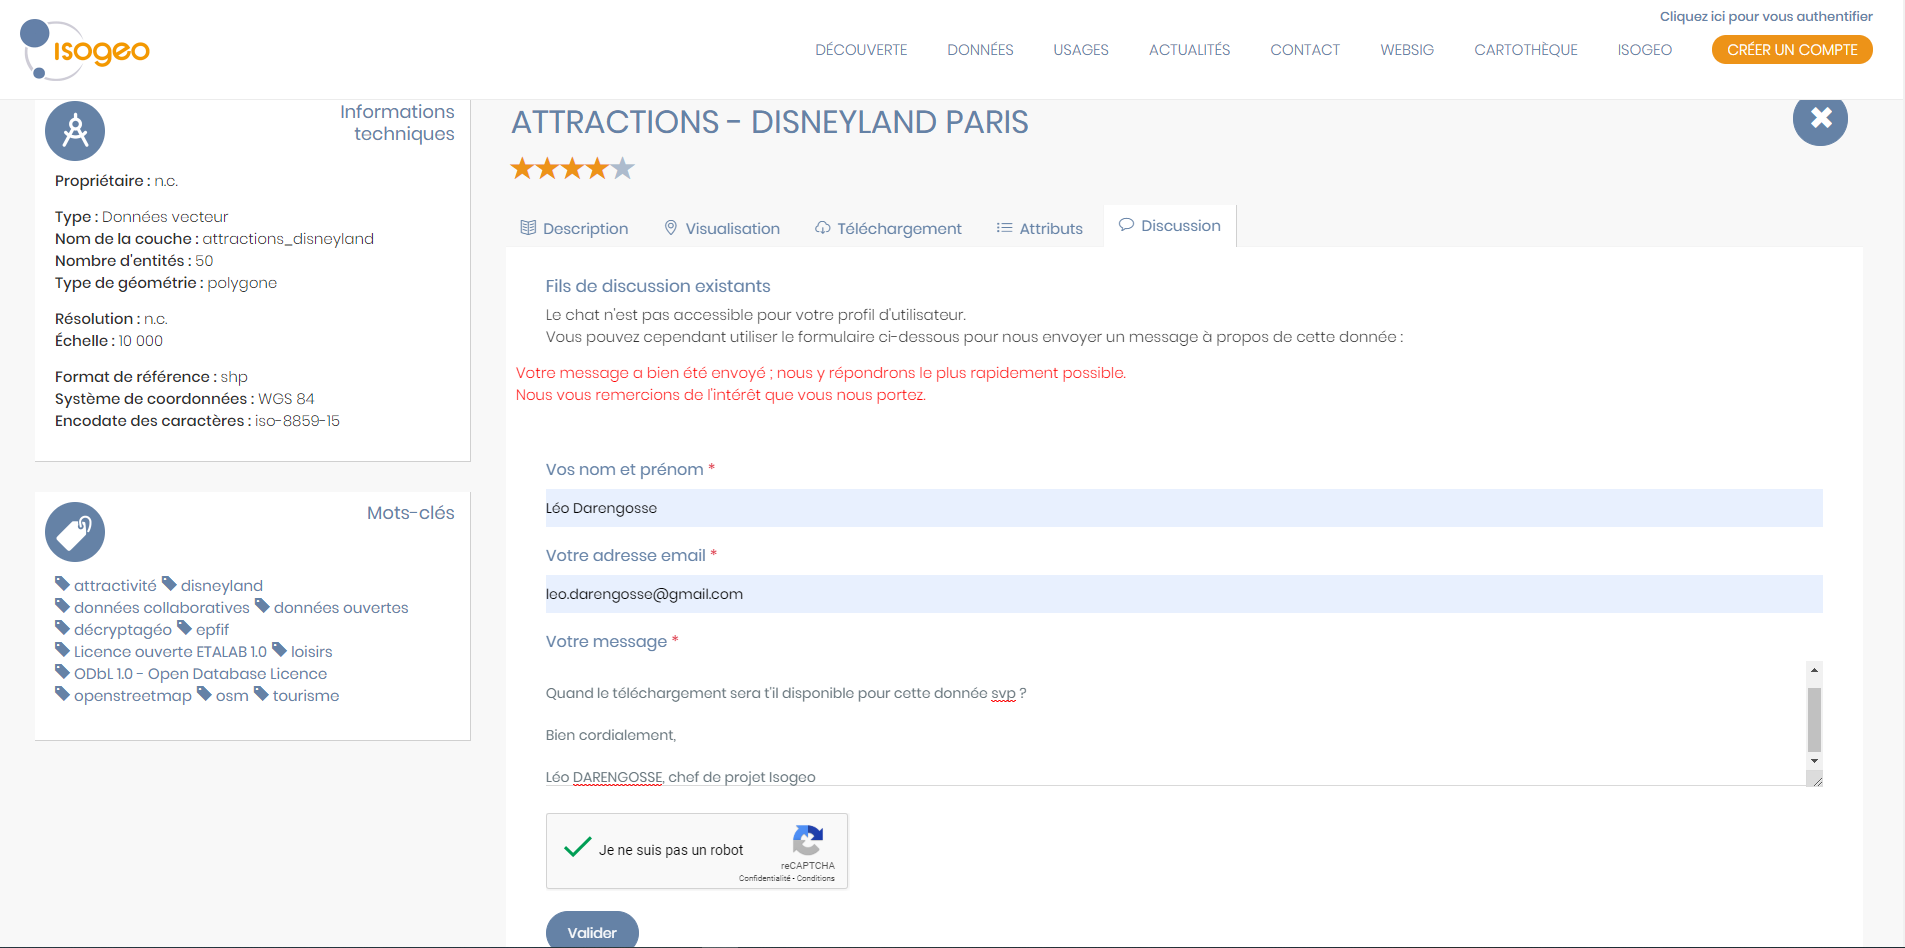1905x948 pixels.
Task: Close the data sheet with X button
Action: (1820, 118)
